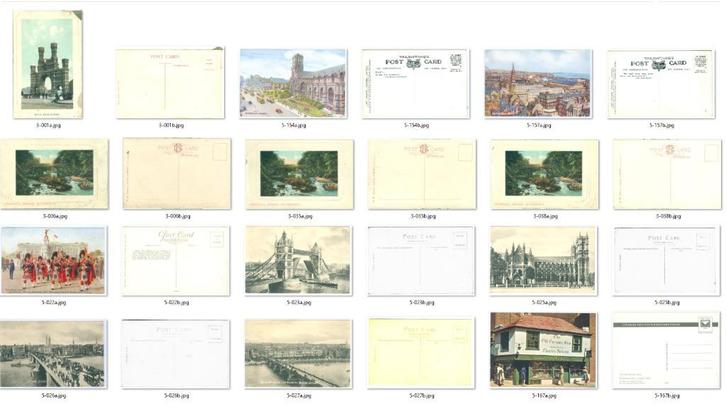Image resolution: width=726 pixels, height=406 pixels.
Task: Select the cathedral with gardens postcard thumbnail
Action: click(x=293, y=83)
